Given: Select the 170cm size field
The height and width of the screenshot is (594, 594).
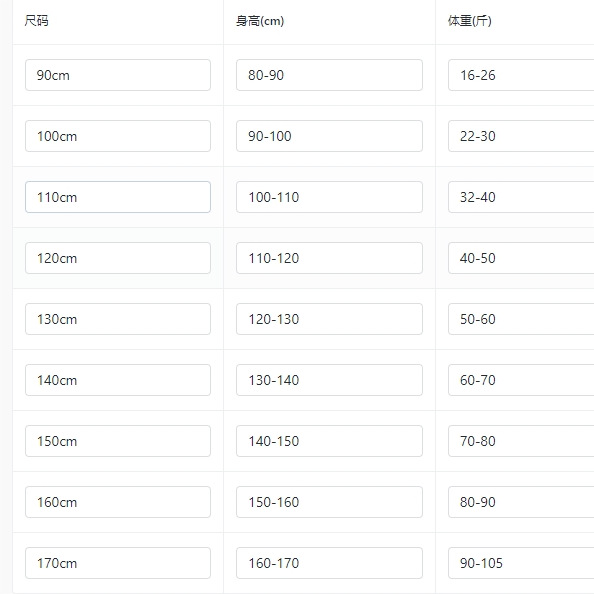Looking at the screenshot, I should [x=118, y=563].
